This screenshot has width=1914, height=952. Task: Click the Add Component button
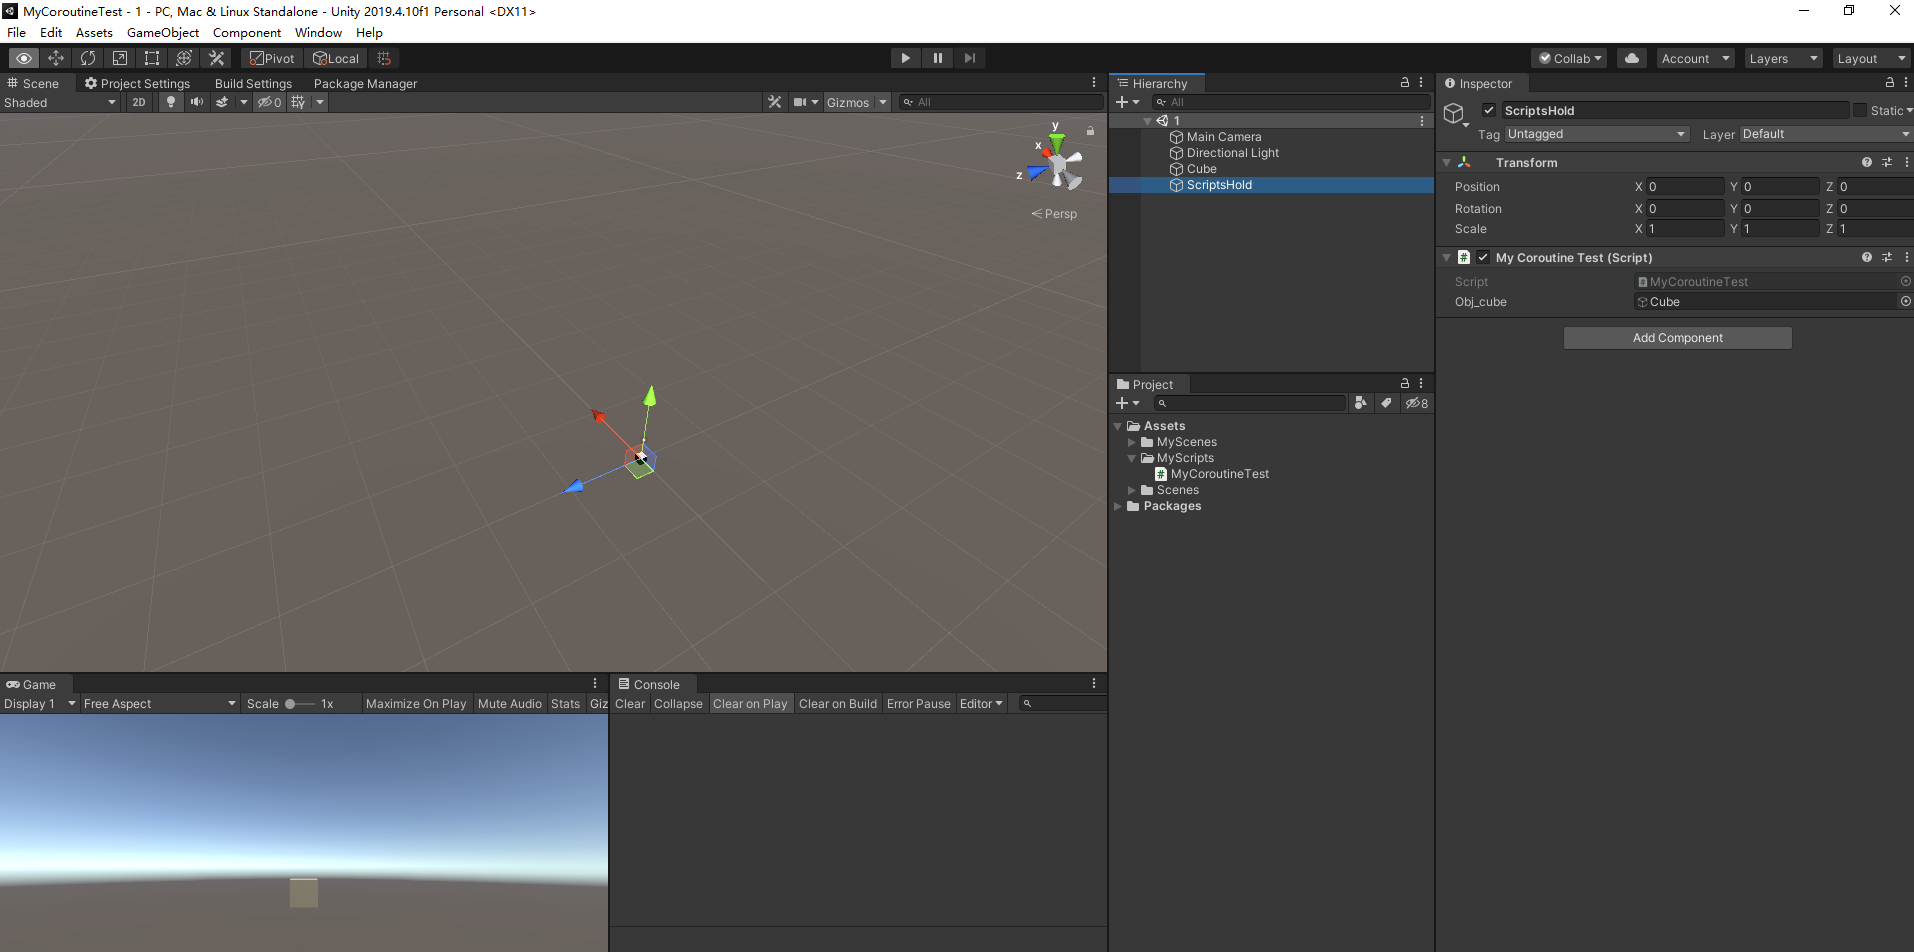point(1678,338)
